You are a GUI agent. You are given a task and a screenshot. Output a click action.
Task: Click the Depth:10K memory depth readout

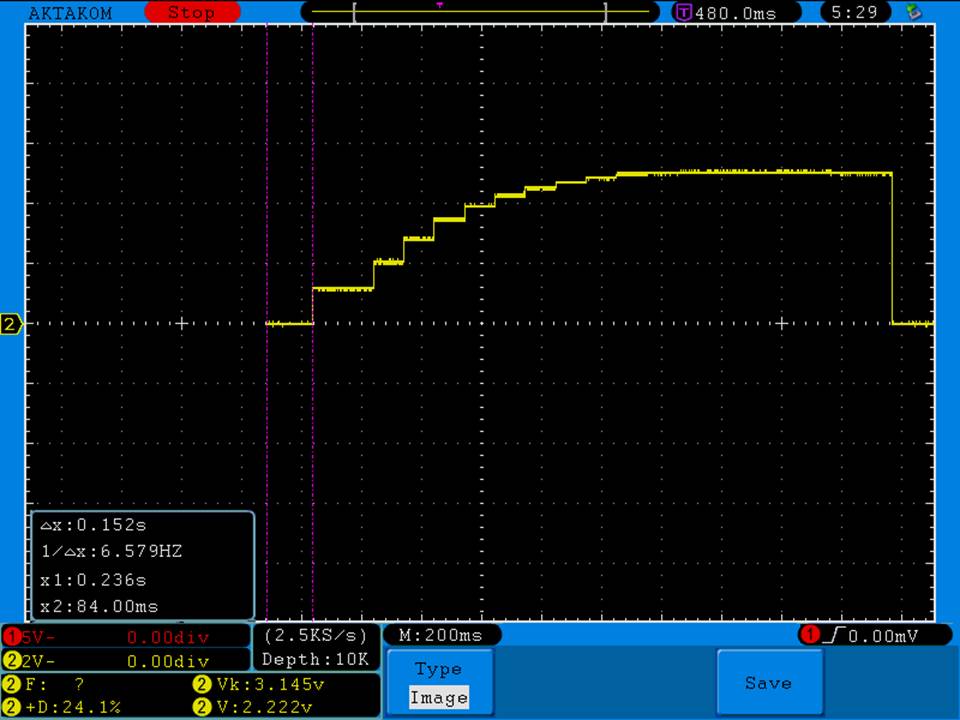point(316,659)
